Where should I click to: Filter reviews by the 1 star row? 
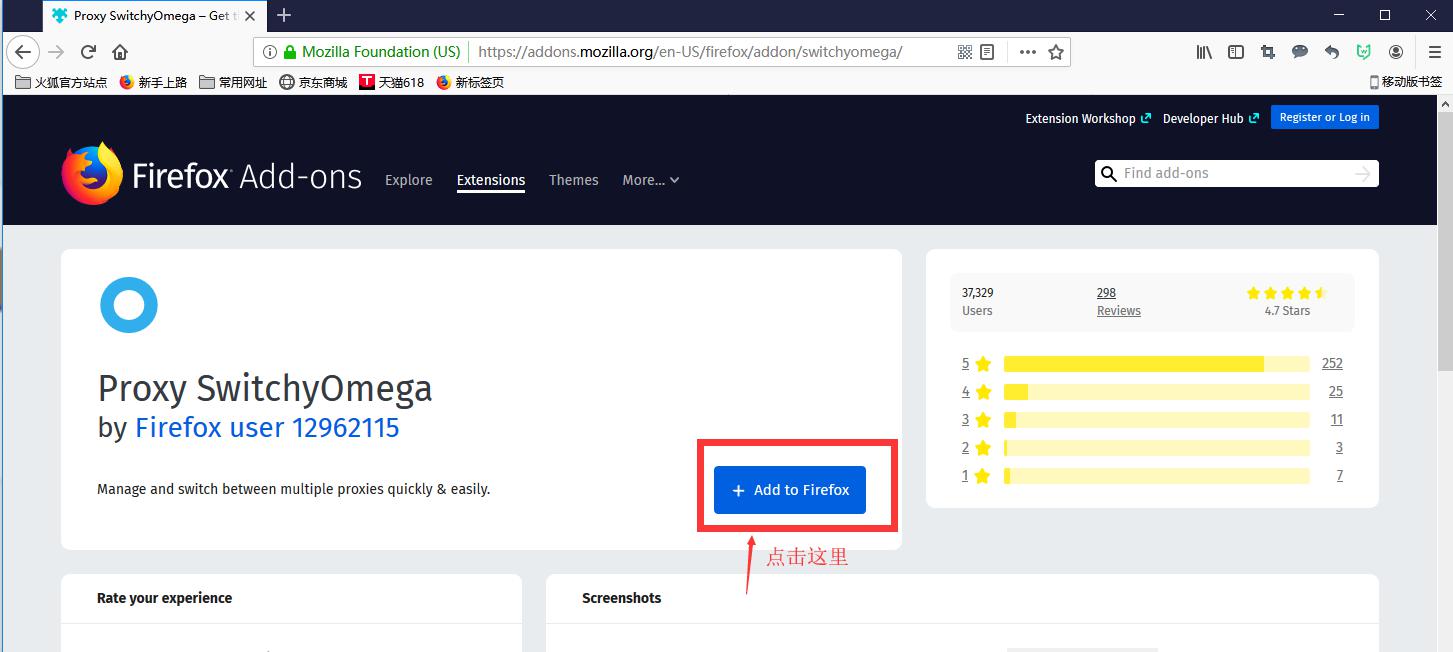pos(1152,476)
